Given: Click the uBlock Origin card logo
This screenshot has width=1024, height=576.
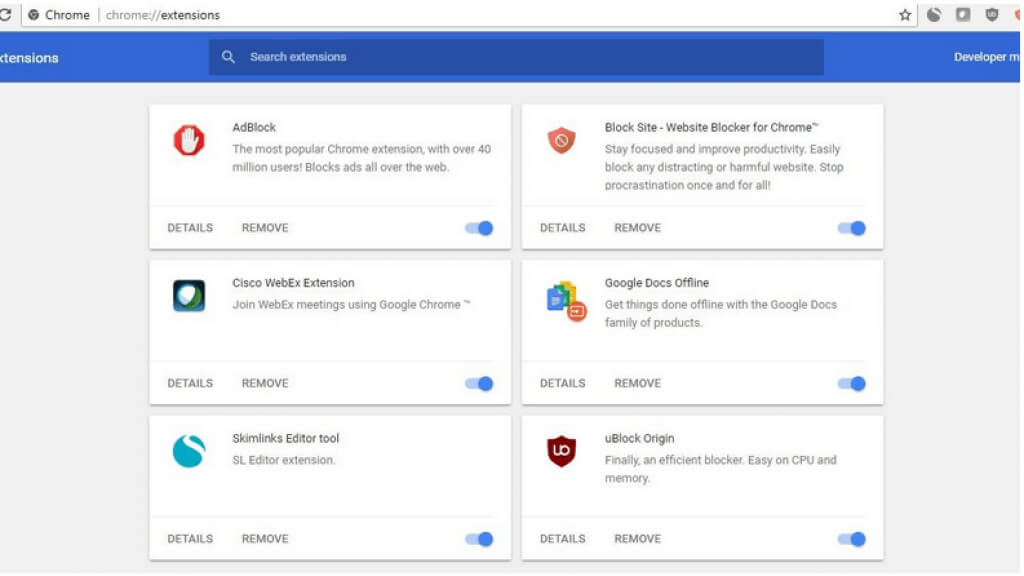Looking at the screenshot, I should click(x=561, y=452).
